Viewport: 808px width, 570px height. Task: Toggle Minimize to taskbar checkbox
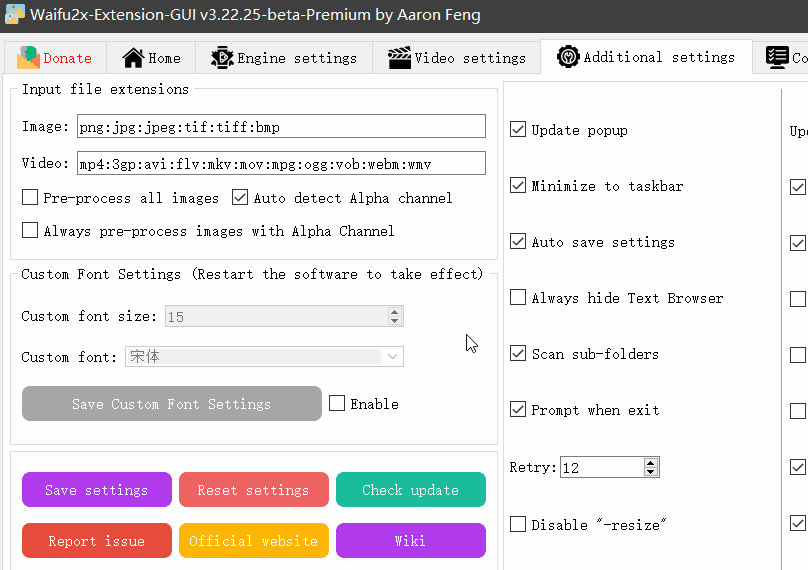tap(518, 185)
